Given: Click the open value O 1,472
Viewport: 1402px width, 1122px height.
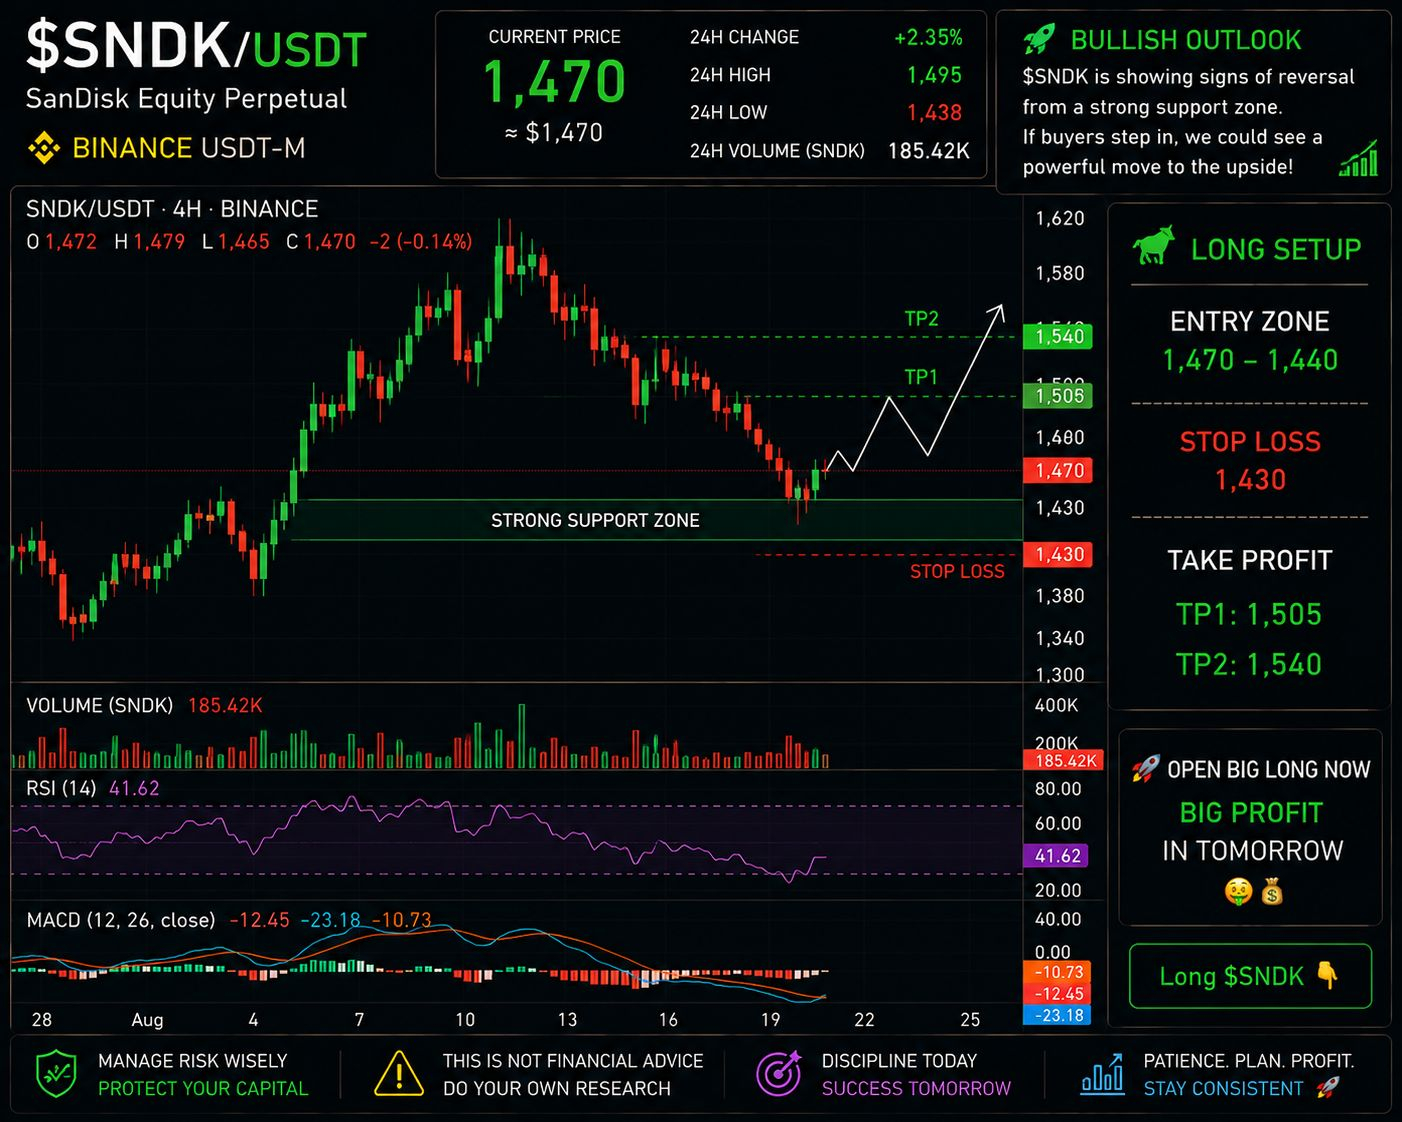Looking at the screenshot, I should (x=62, y=241).
